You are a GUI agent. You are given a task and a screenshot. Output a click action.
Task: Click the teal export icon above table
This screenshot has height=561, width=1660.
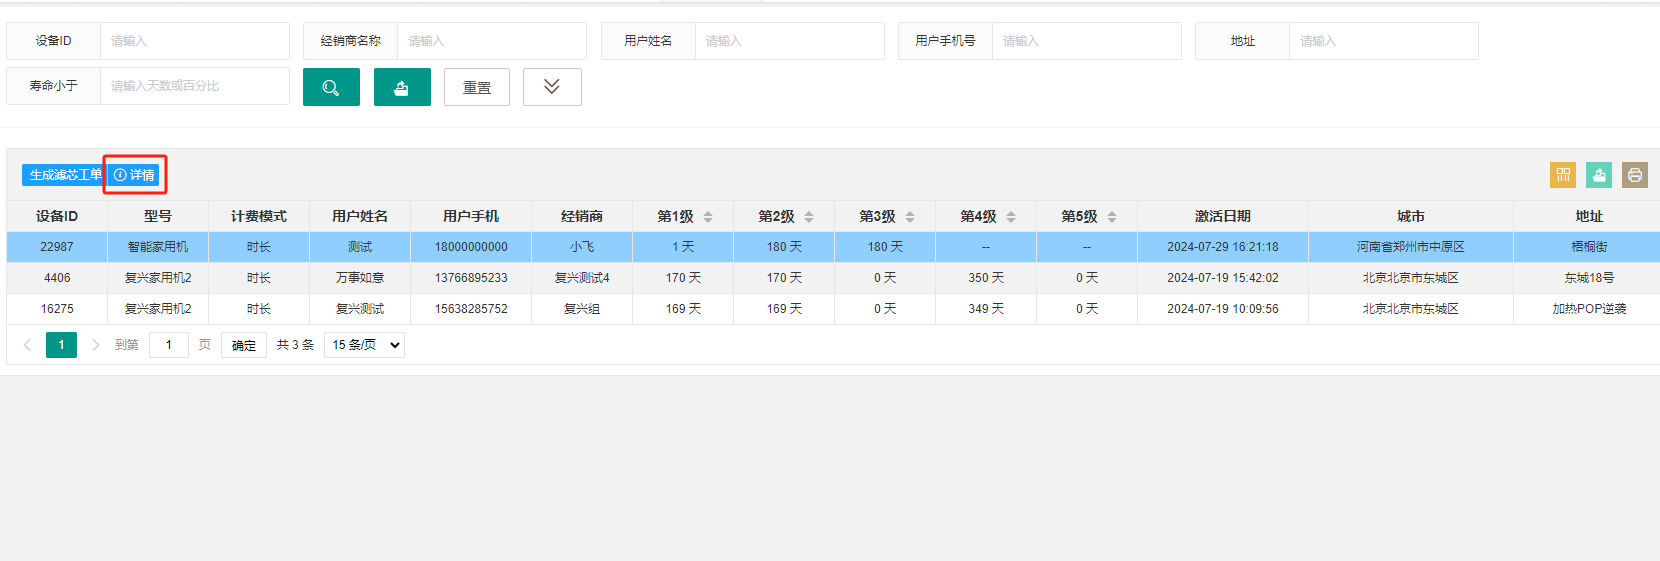point(1599,175)
